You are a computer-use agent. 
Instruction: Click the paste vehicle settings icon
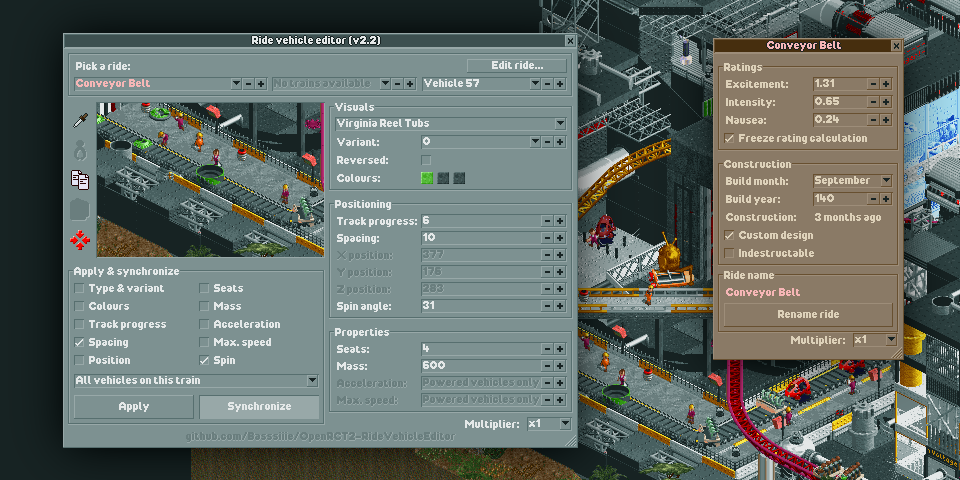(80, 210)
